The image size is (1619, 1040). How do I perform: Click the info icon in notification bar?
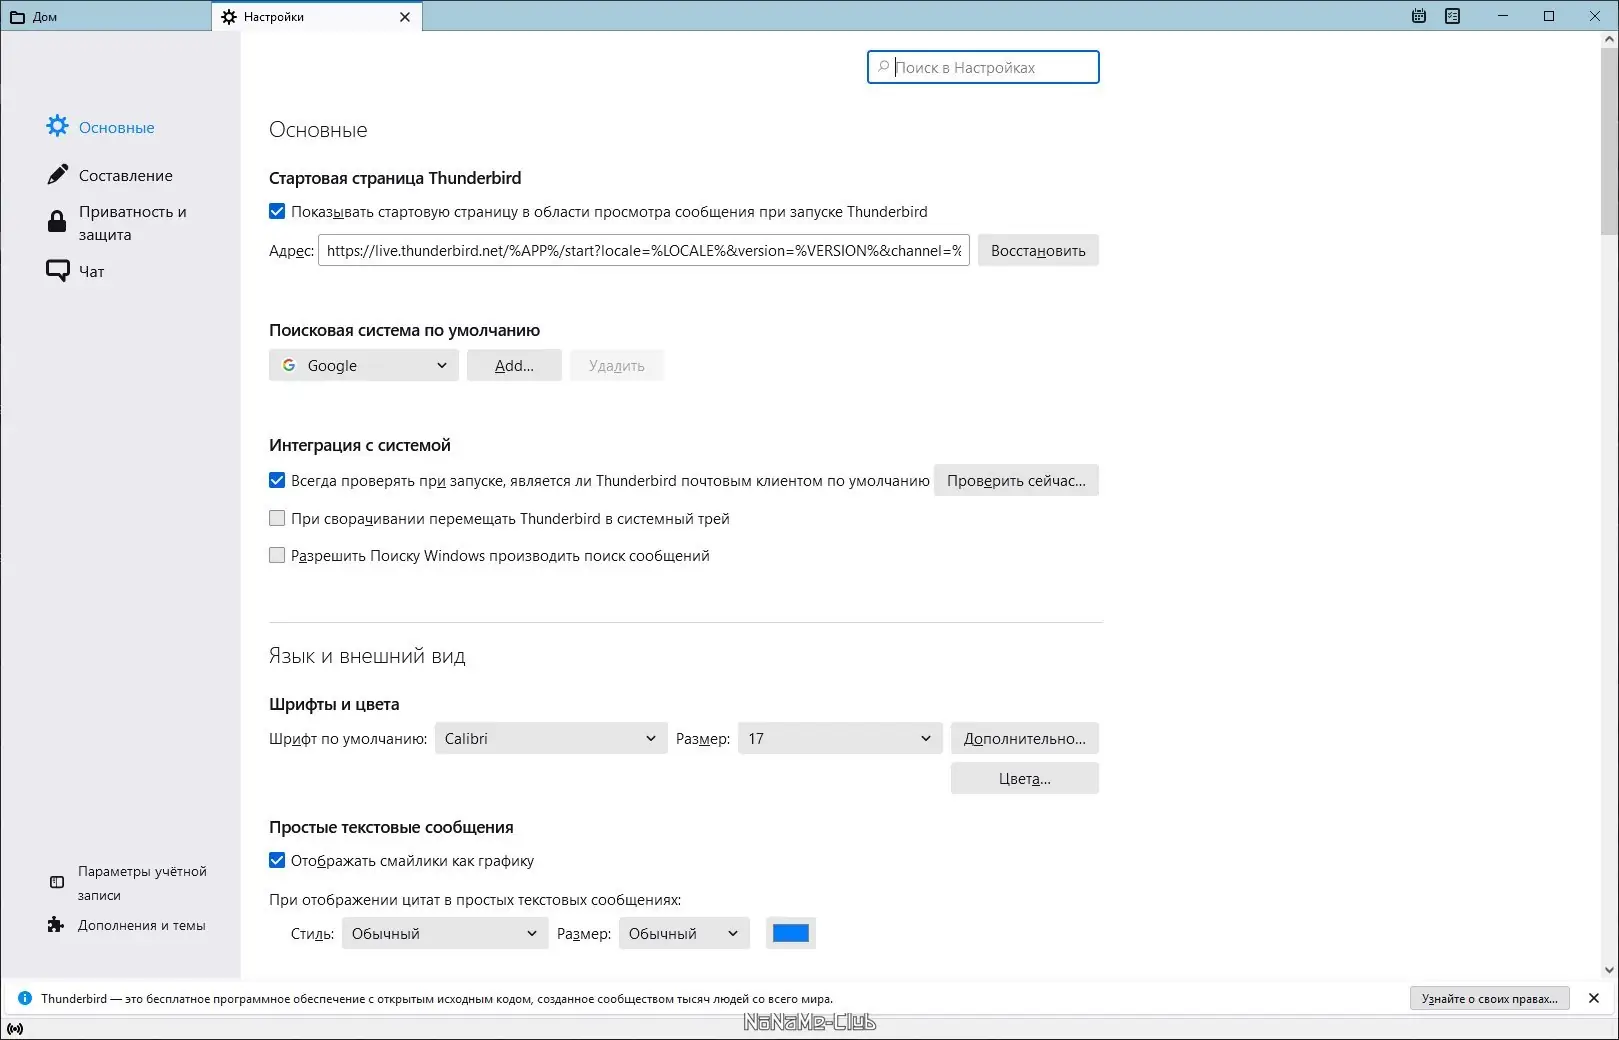coord(25,998)
